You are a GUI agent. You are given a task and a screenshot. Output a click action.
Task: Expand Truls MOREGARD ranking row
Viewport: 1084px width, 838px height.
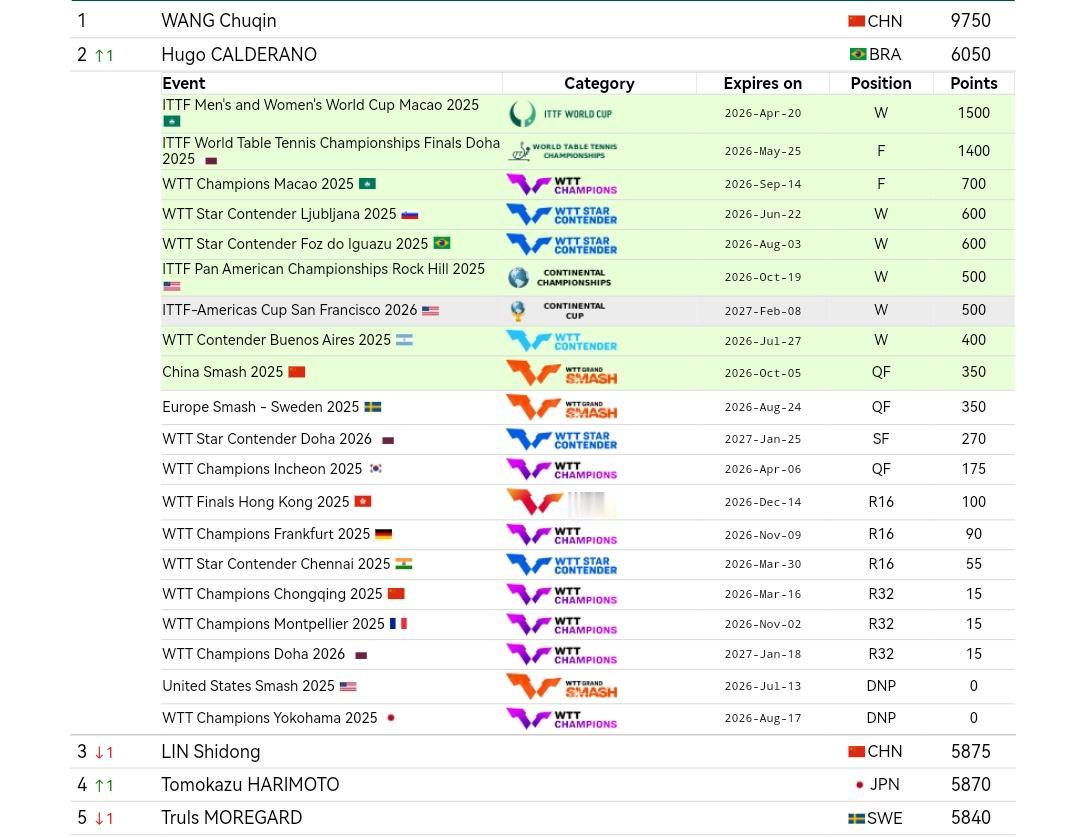[x=543, y=818]
